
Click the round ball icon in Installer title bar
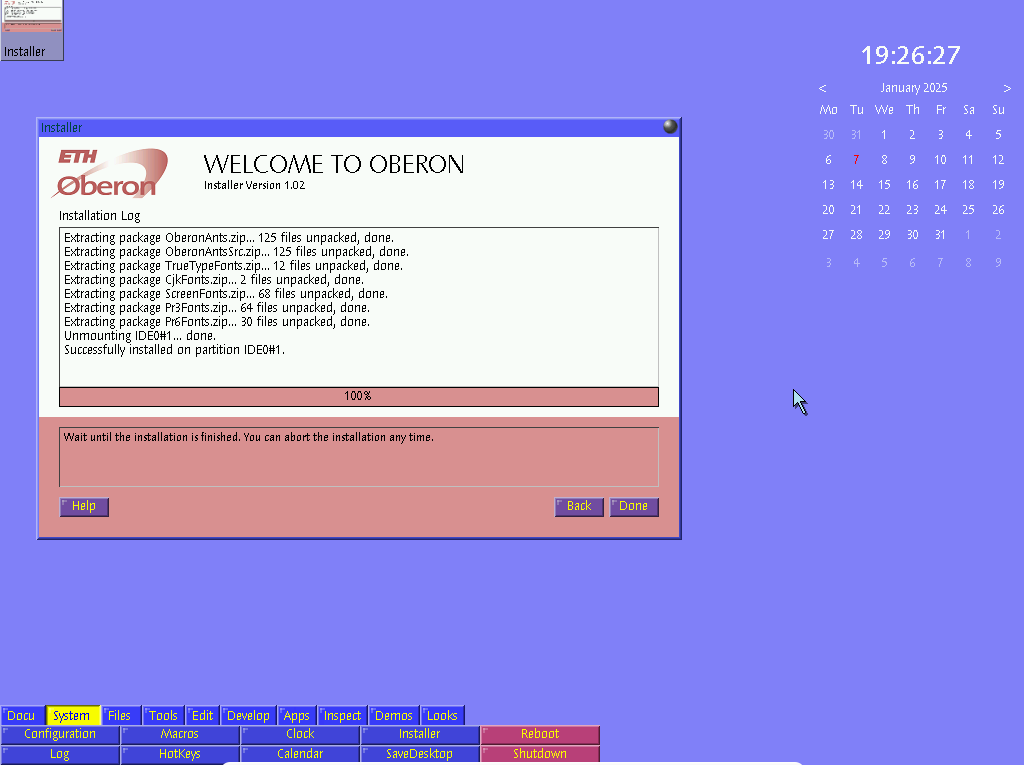pos(669,127)
